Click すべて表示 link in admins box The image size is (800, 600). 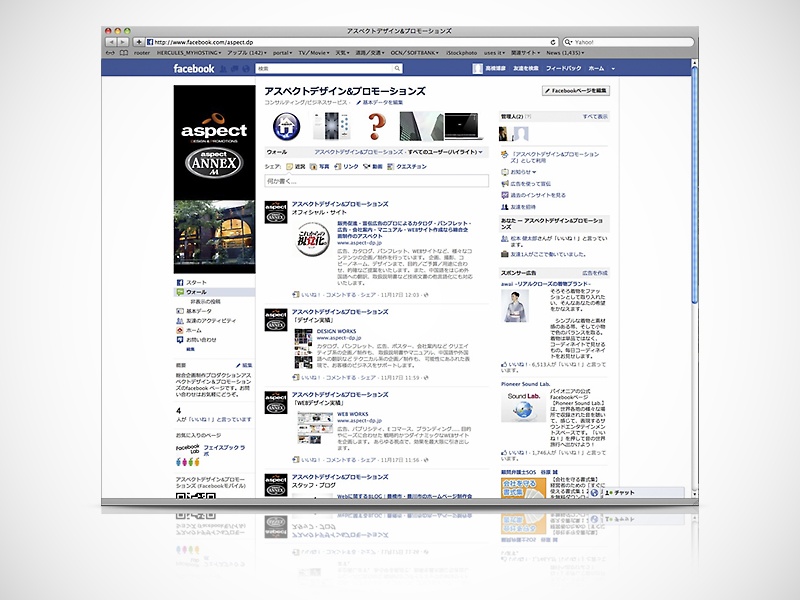[595, 117]
